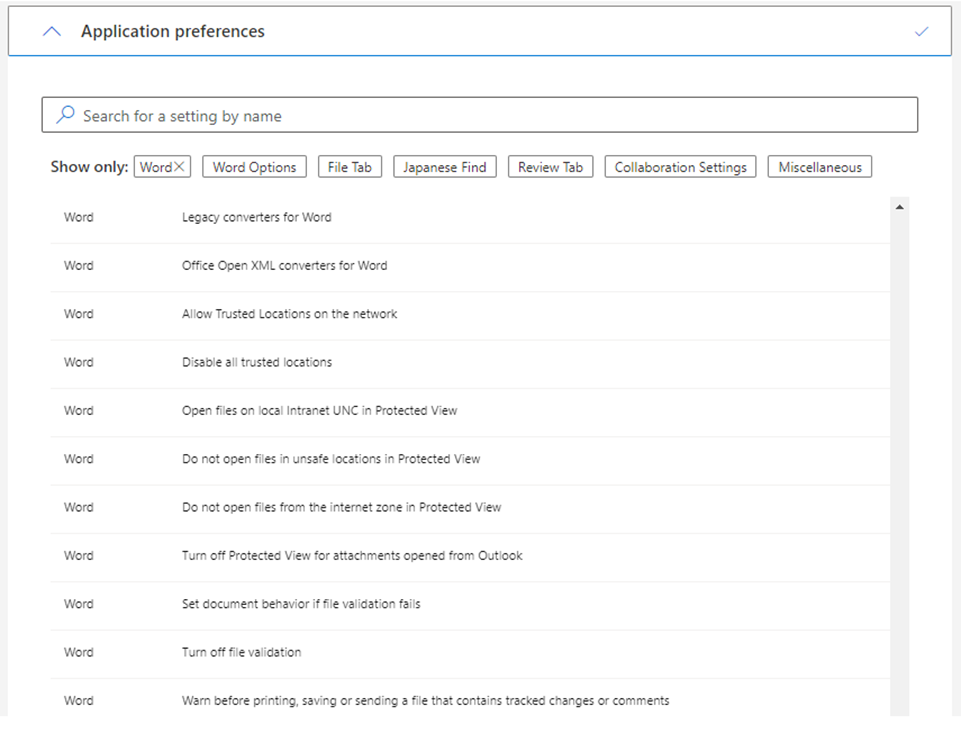Remove the Word filter using its X
The width and height of the screenshot is (961, 733).
pos(180,167)
